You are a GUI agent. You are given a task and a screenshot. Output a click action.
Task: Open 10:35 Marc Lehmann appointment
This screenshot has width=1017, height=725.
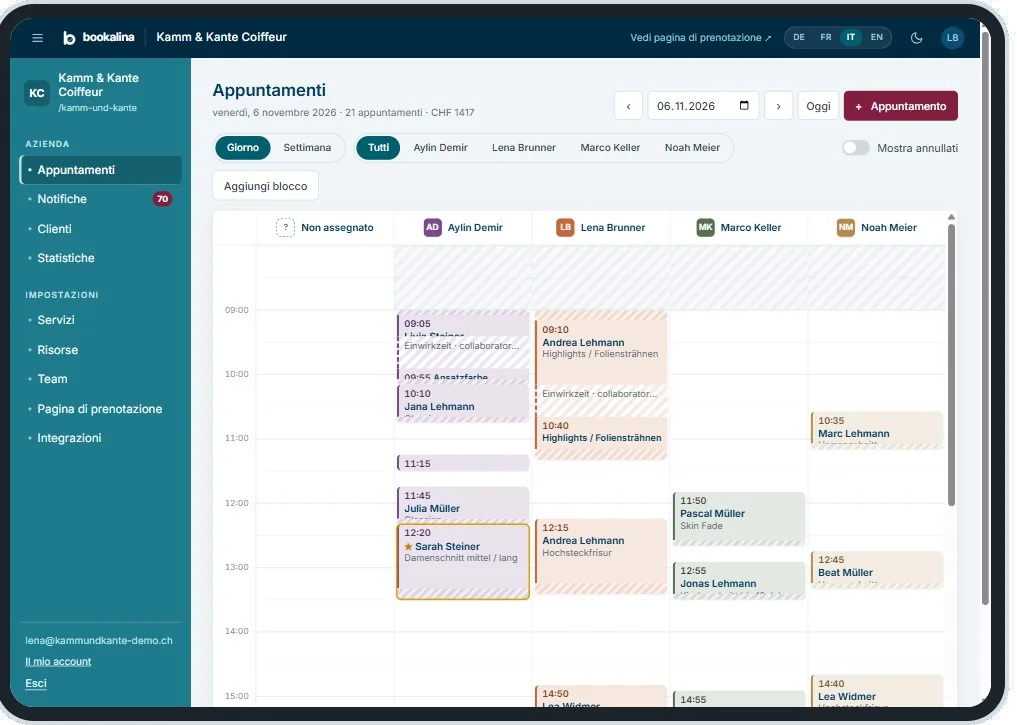(877, 430)
